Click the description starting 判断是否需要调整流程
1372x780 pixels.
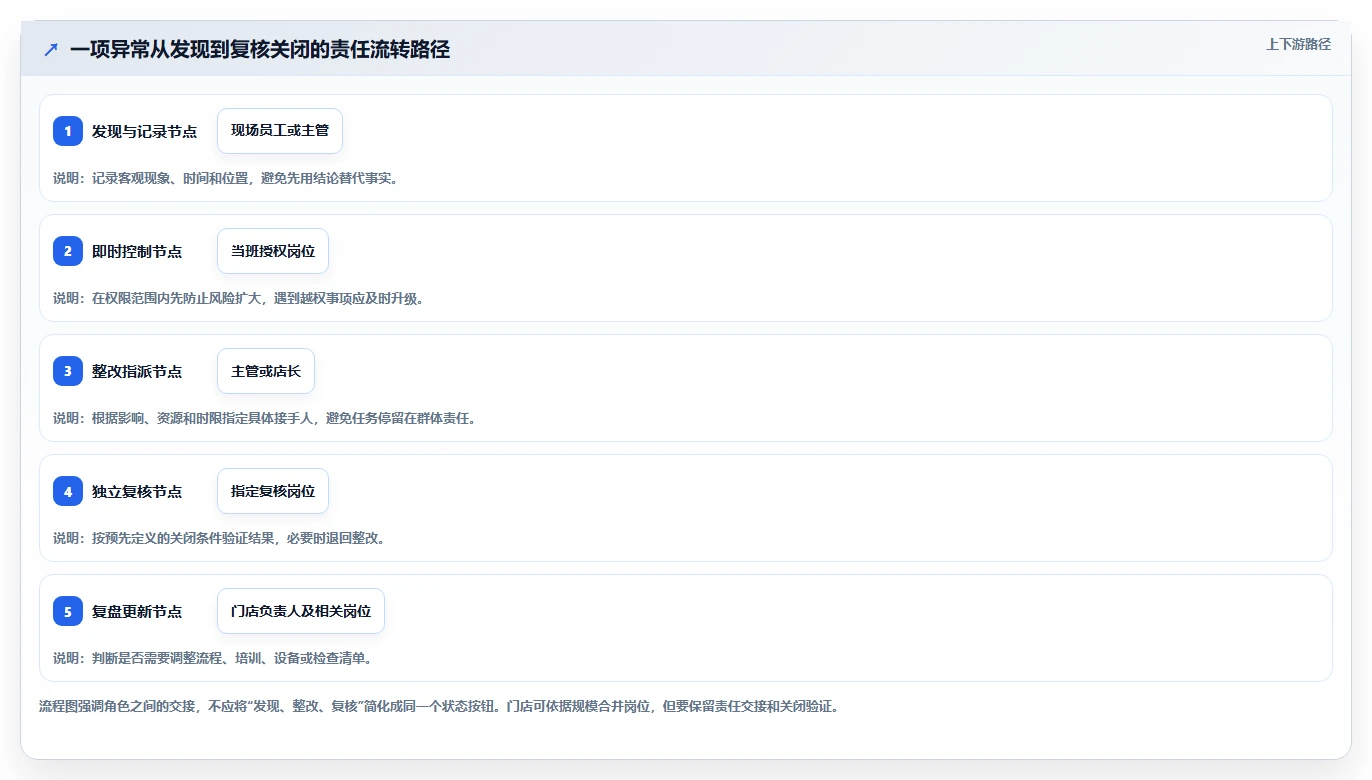pos(212,658)
